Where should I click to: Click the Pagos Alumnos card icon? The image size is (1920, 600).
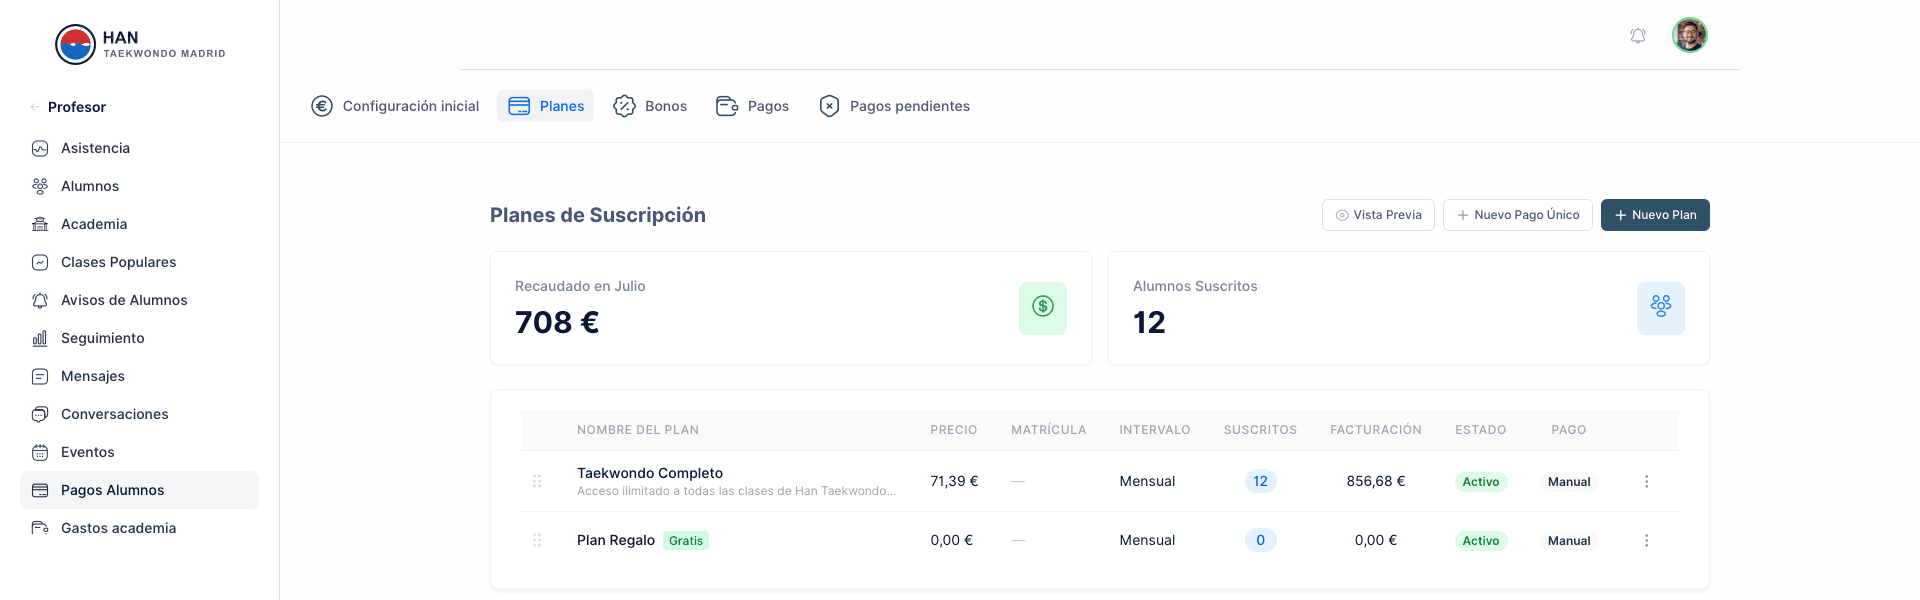[40, 490]
